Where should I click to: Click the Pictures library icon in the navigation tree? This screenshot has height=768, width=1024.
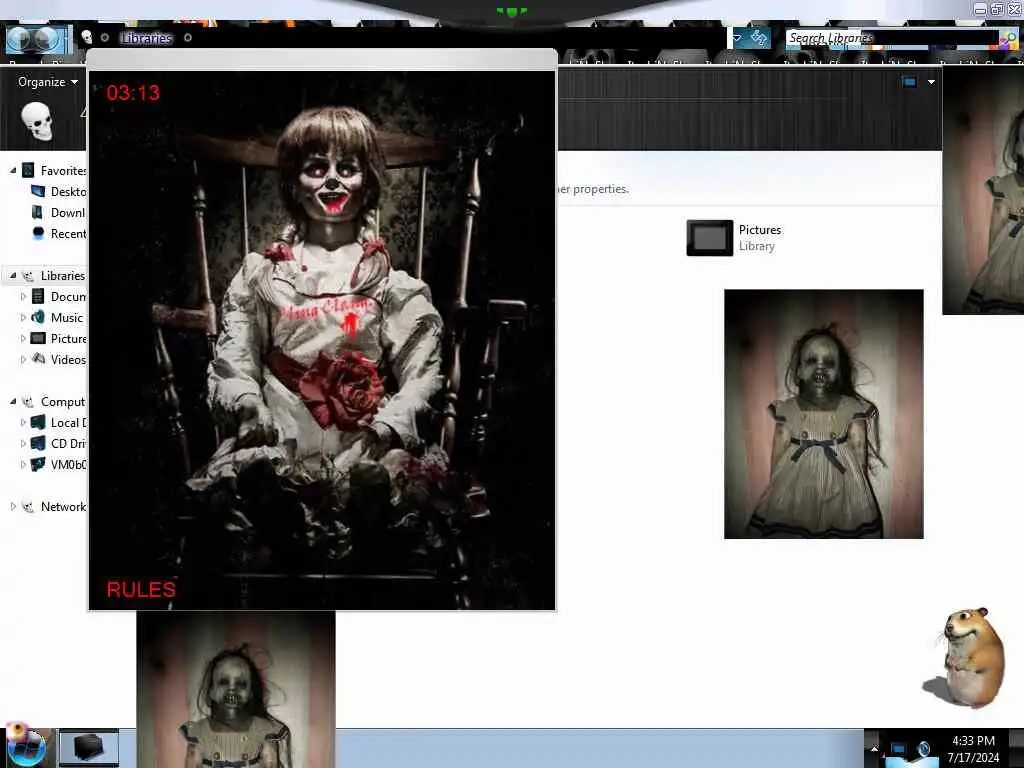point(39,338)
